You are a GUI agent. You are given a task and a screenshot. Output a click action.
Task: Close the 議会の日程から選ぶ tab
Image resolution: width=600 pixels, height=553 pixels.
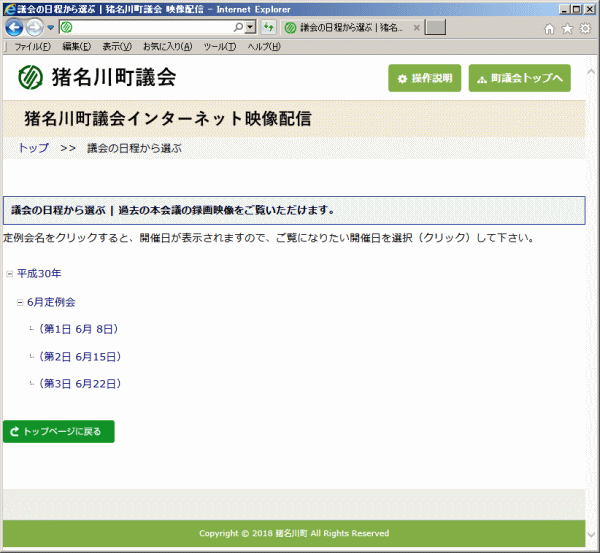(x=416, y=28)
